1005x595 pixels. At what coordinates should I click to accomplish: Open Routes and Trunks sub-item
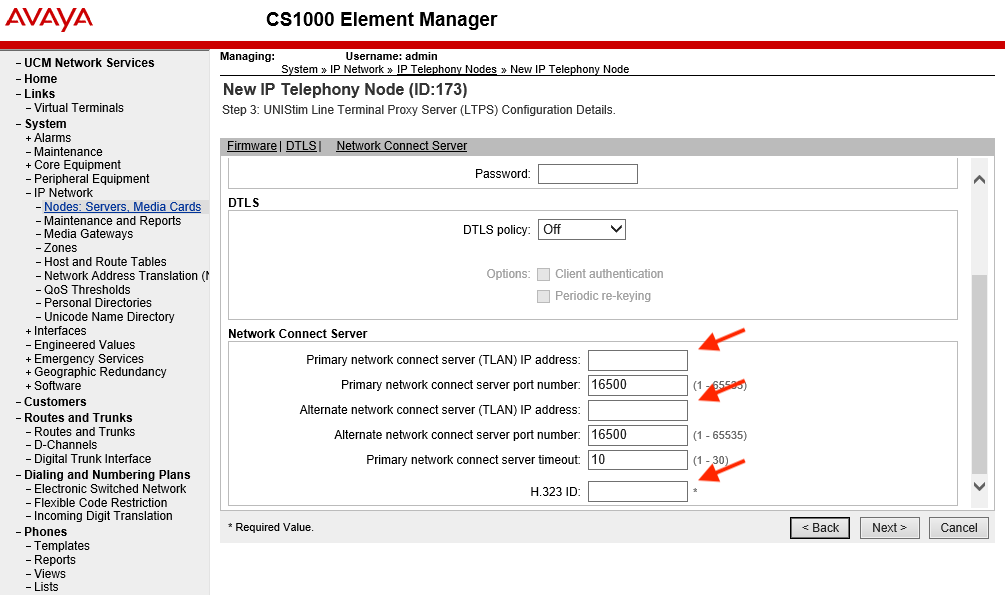pos(85,432)
